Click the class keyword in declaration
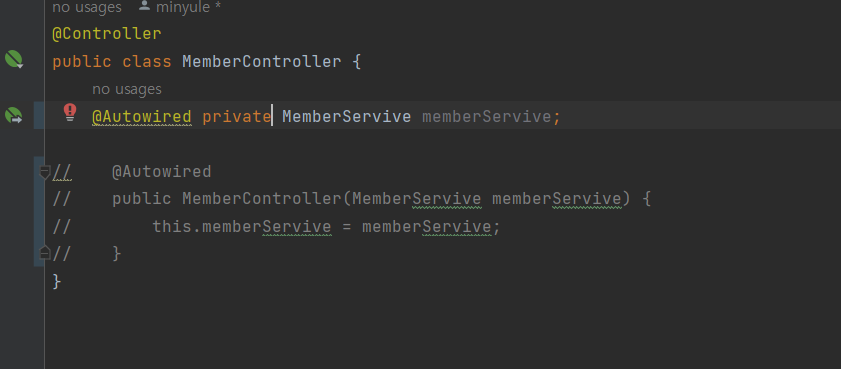This screenshot has height=369, width=841. pyautogui.click(x=147, y=61)
